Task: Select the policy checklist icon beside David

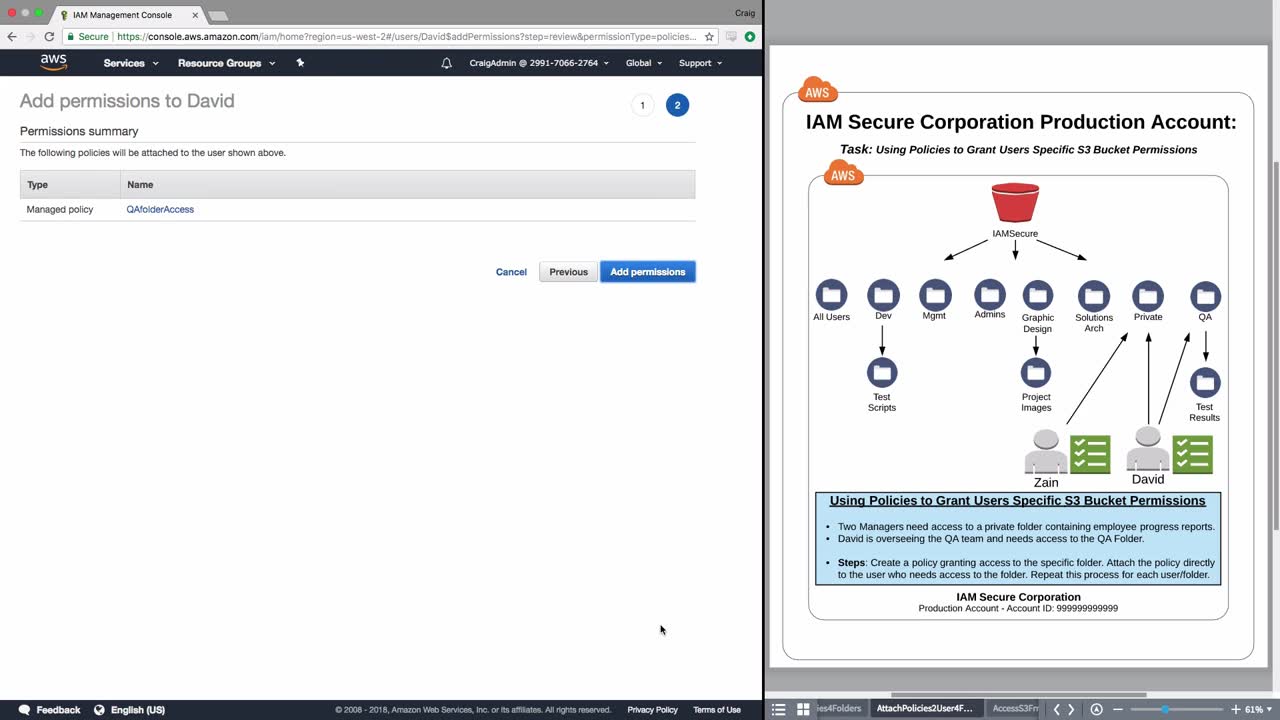Action: pos(1193,454)
